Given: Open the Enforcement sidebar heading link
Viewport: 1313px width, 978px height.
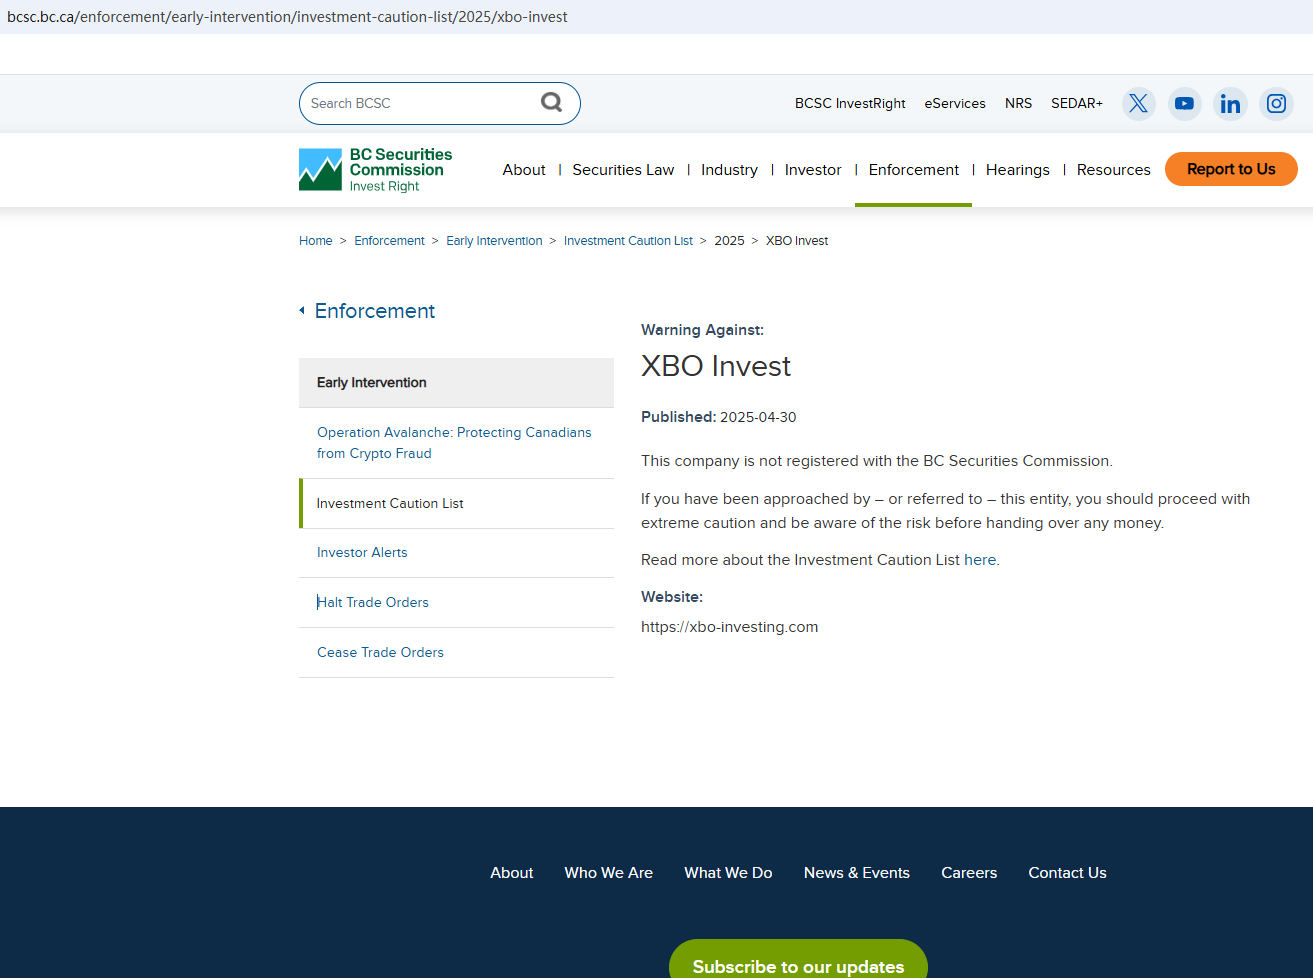Looking at the screenshot, I should coord(375,311).
